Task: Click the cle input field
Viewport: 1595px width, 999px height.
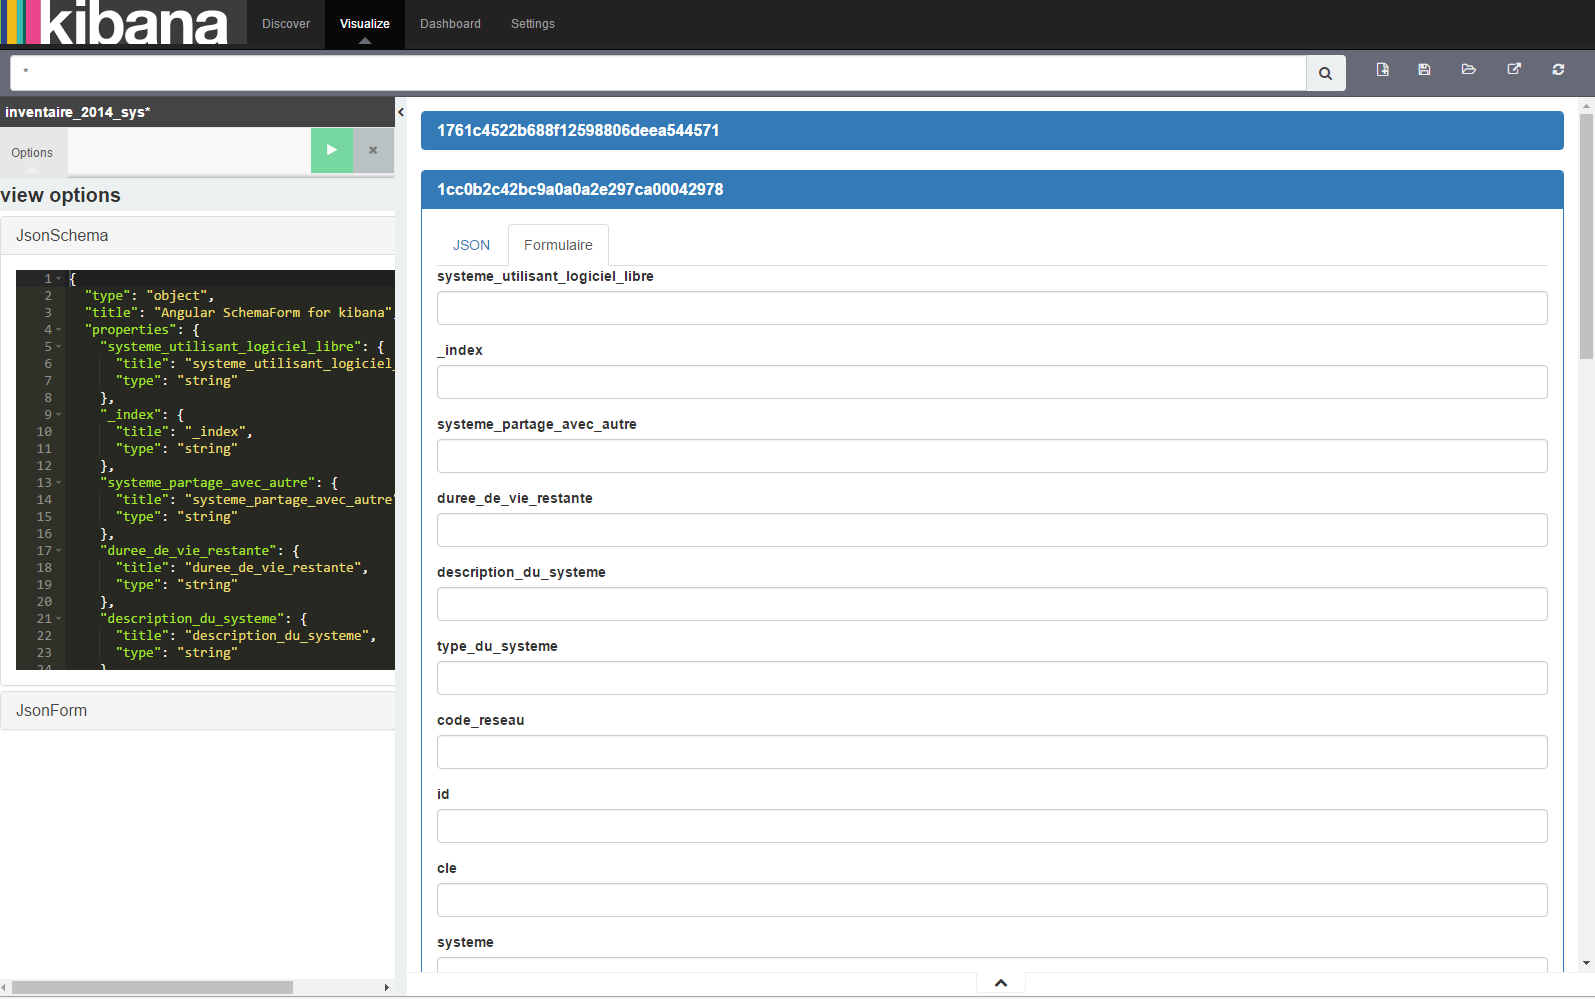Action: (992, 900)
